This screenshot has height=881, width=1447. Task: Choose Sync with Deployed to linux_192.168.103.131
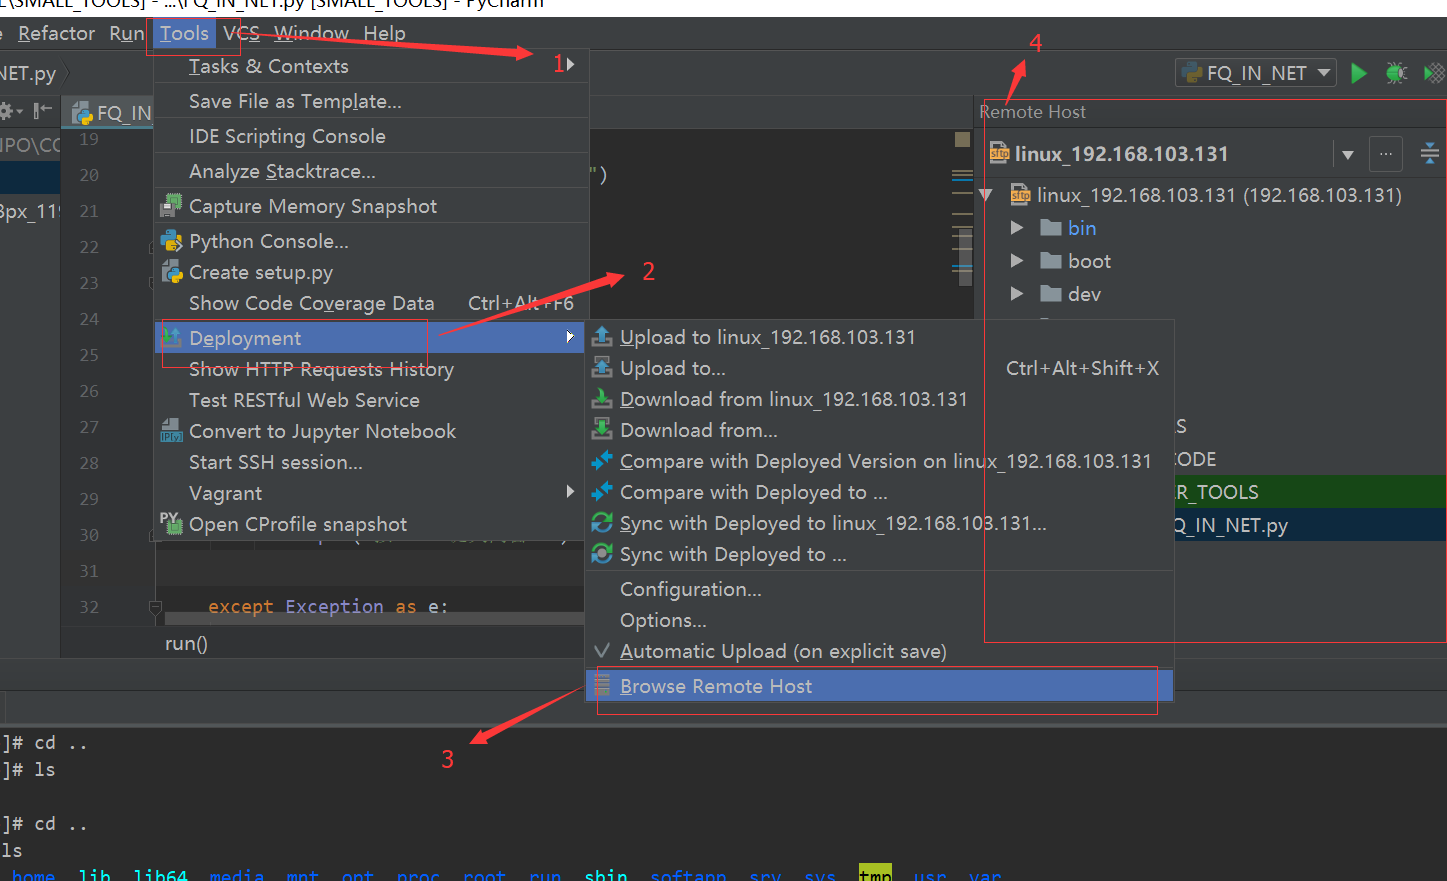[x=832, y=523]
